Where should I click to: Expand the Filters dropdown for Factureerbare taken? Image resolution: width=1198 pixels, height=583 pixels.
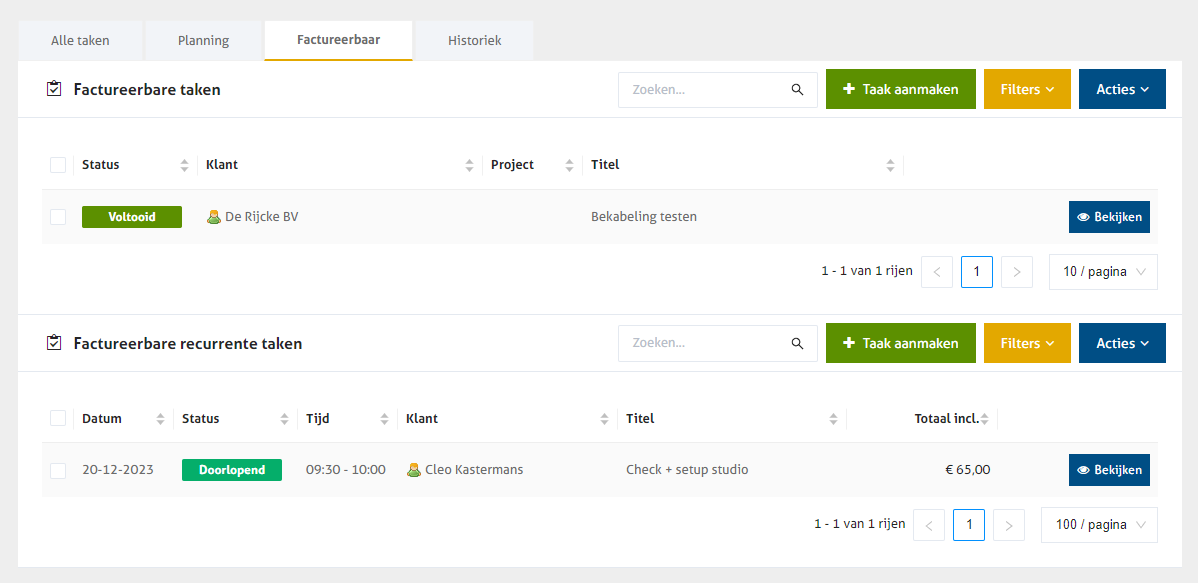point(1027,90)
